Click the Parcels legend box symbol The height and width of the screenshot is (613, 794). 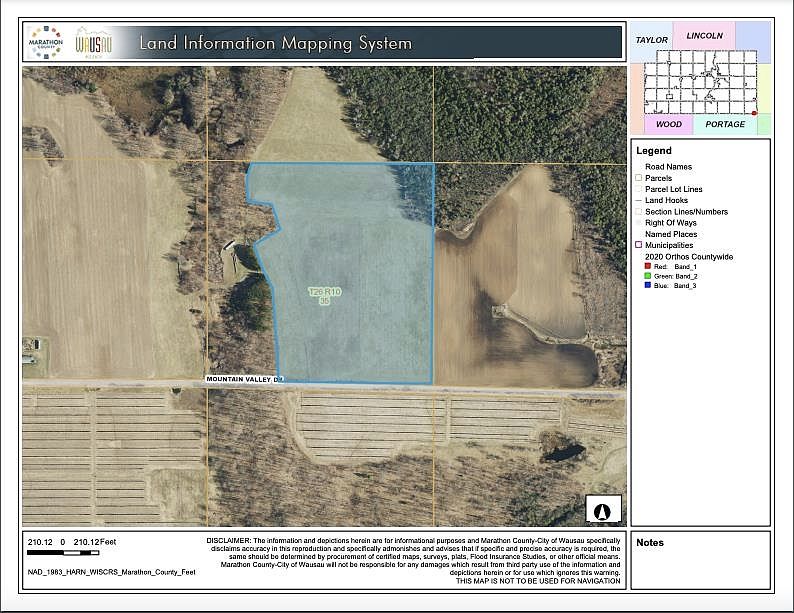(639, 178)
